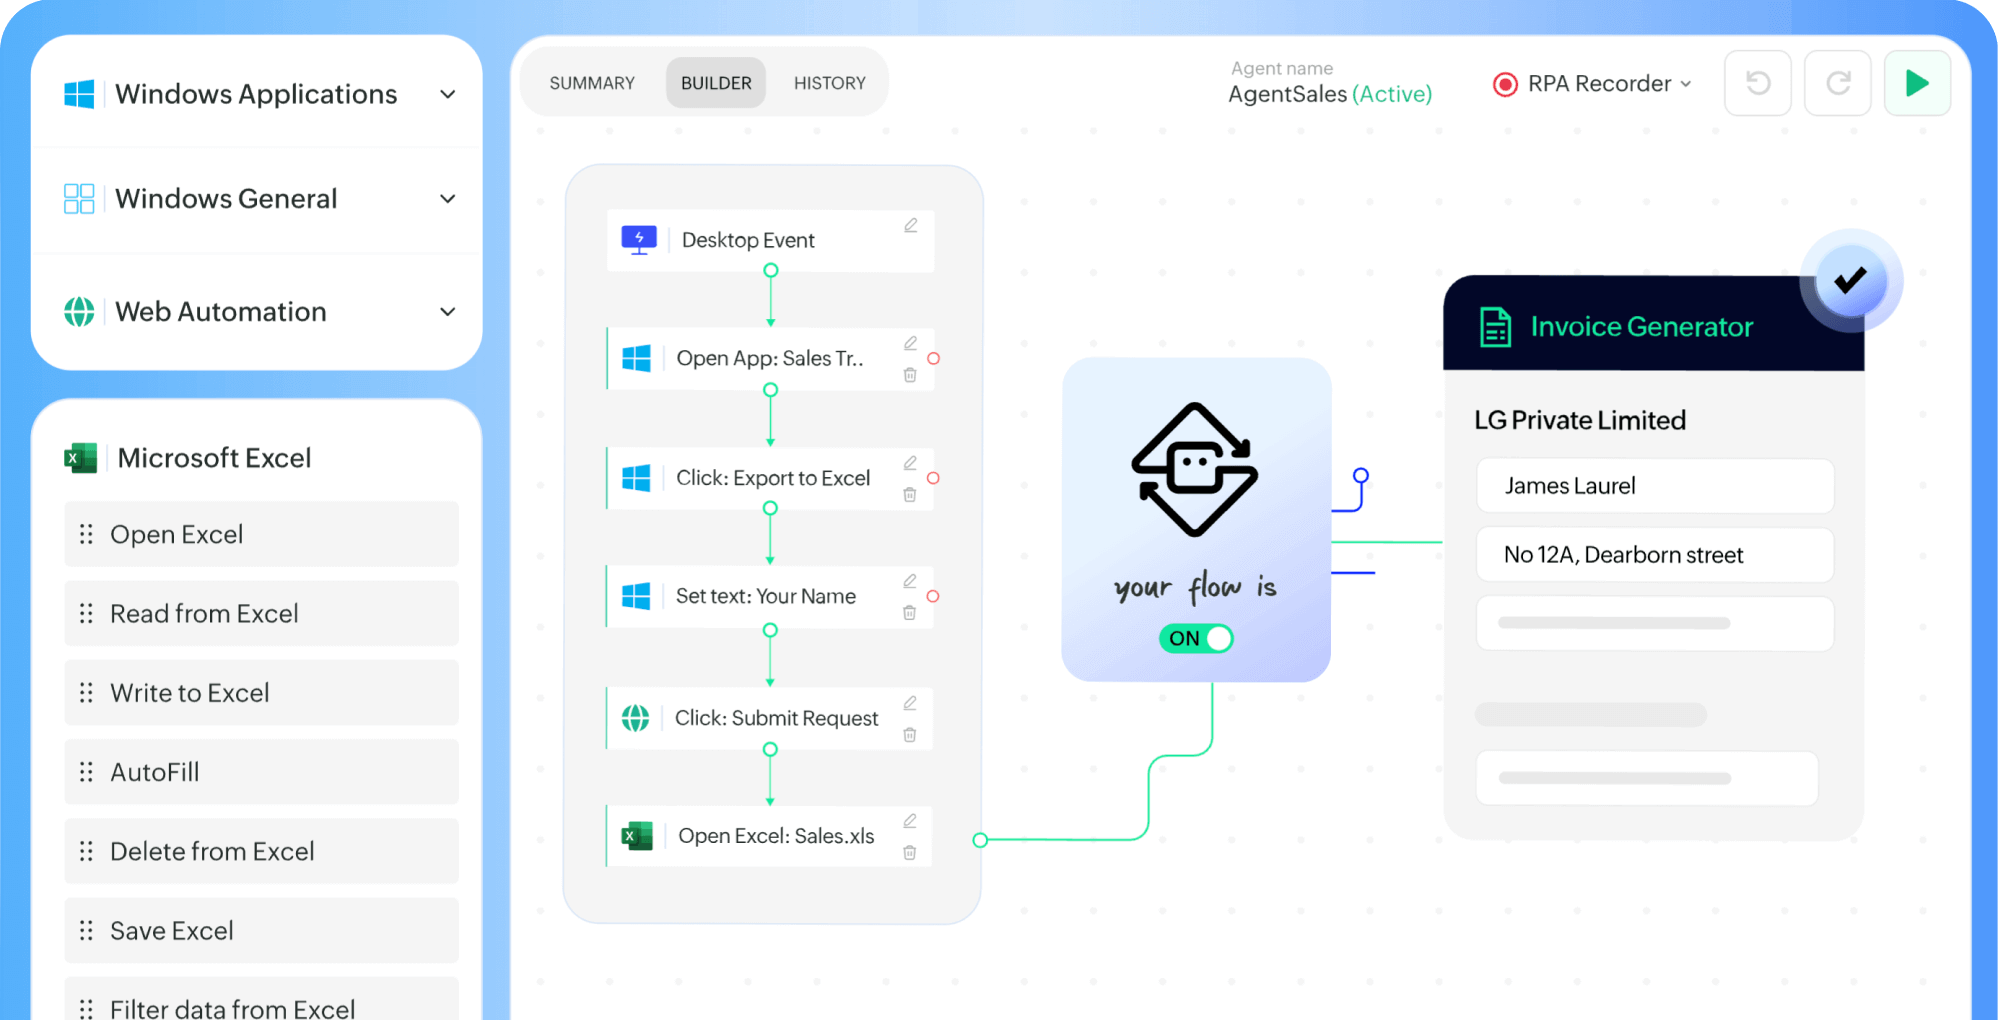Run the flow with the green play button
Image resolution: width=1998 pixels, height=1020 pixels.
(1917, 83)
